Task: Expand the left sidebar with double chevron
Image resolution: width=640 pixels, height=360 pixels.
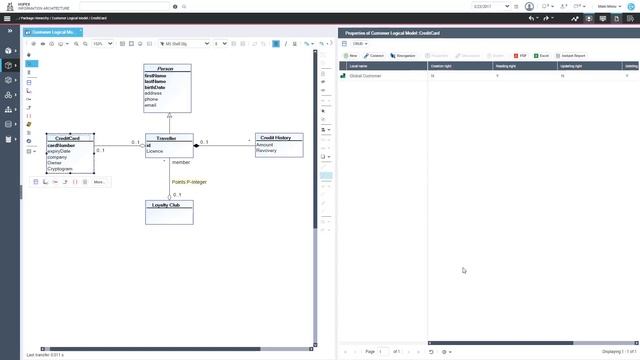Action: click(x=10, y=31)
